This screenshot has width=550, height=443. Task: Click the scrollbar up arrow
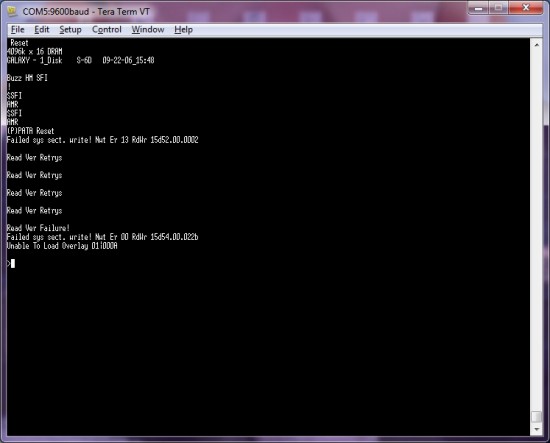coord(536,45)
